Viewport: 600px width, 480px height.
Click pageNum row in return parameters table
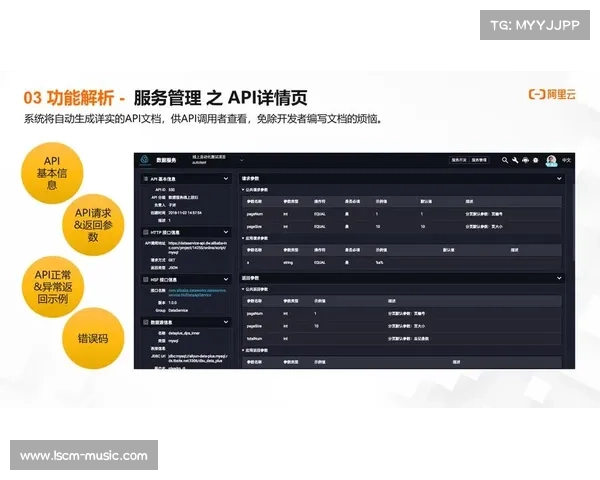(x=402, y=313)
